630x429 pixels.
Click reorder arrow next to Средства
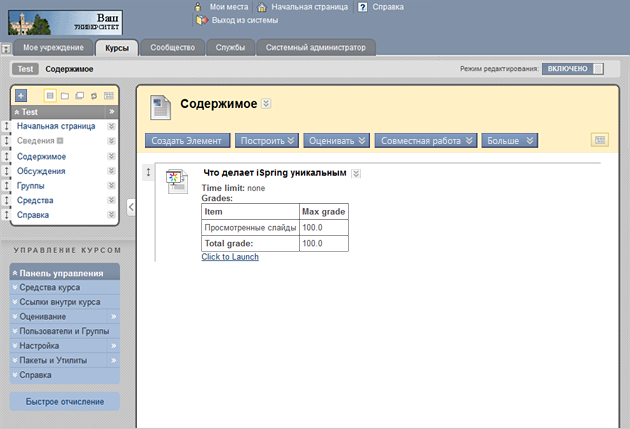pos(6,200)
